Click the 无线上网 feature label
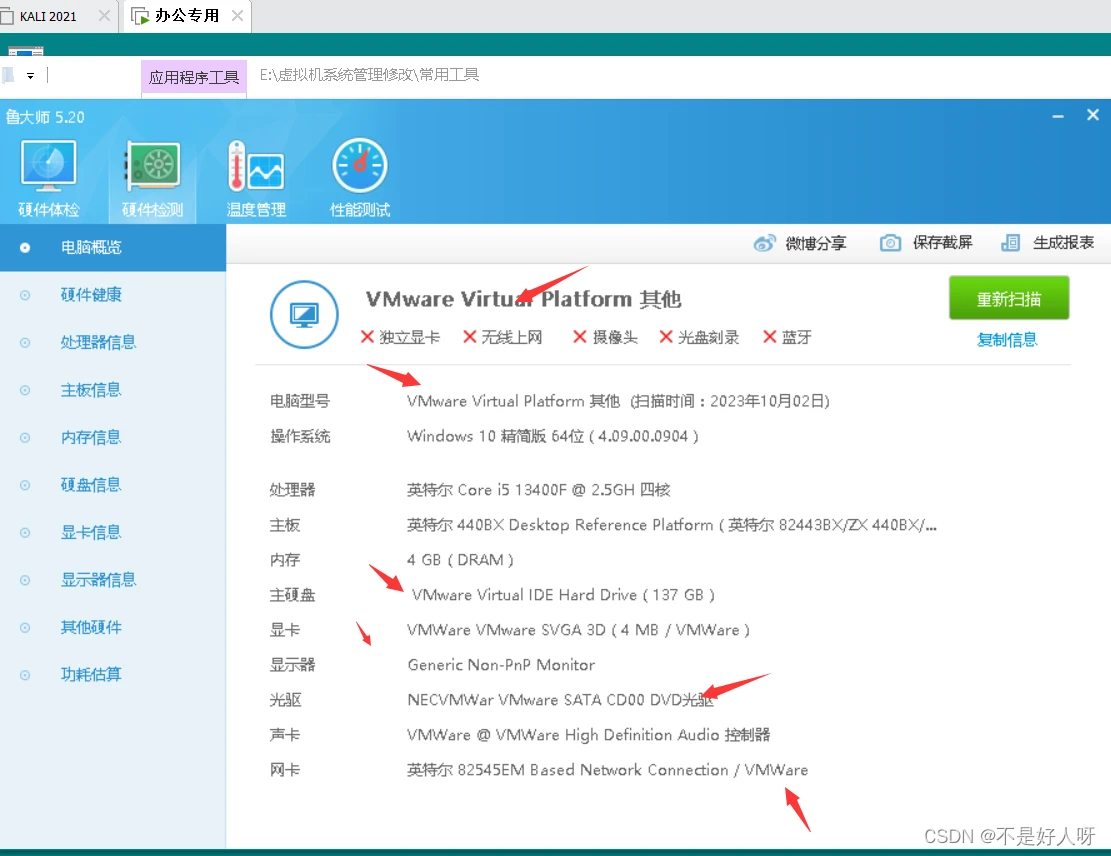1111x856 pixels. [512, 337]
